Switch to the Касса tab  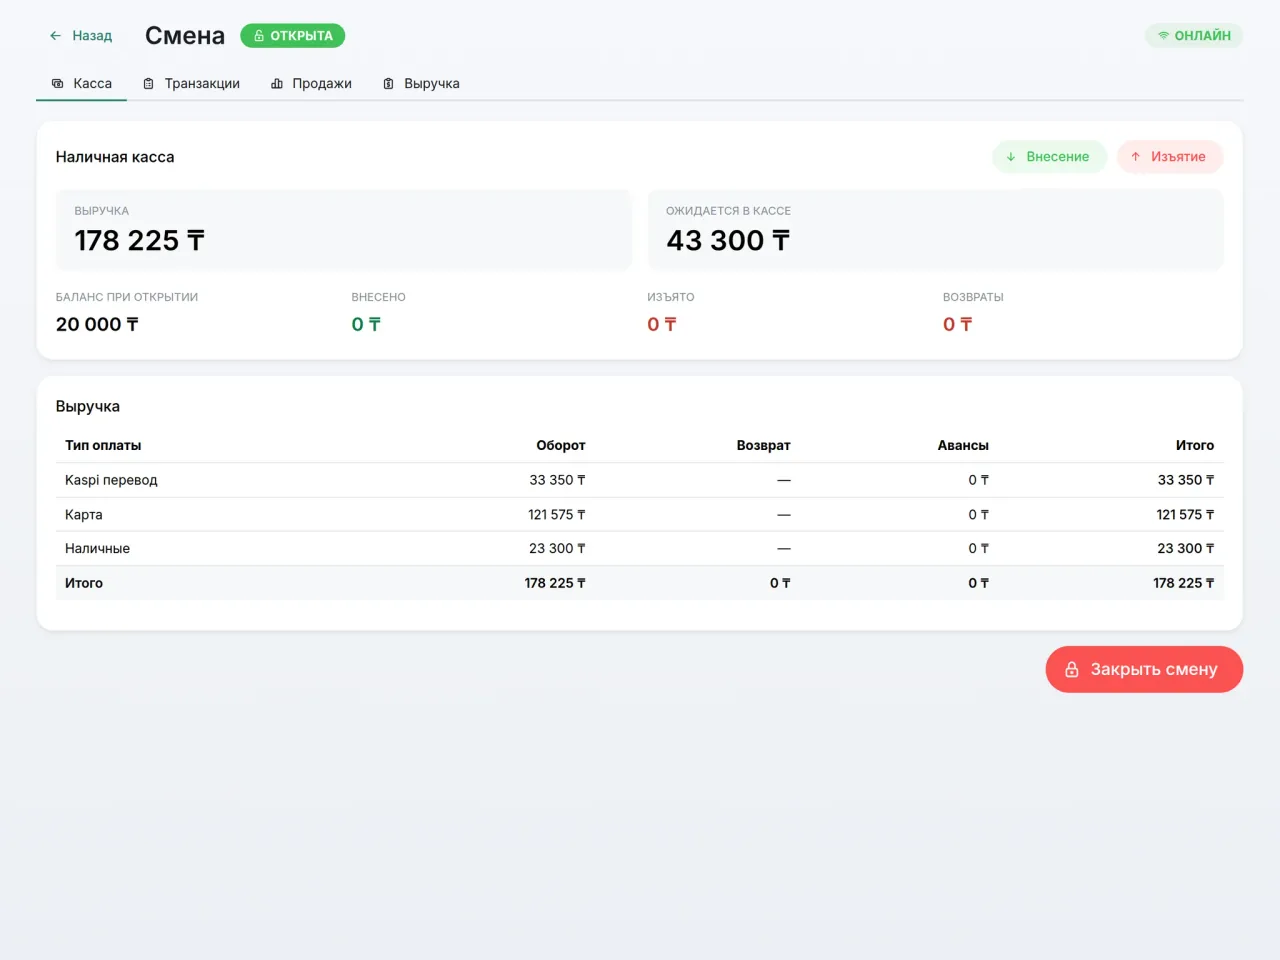point(82,84)
